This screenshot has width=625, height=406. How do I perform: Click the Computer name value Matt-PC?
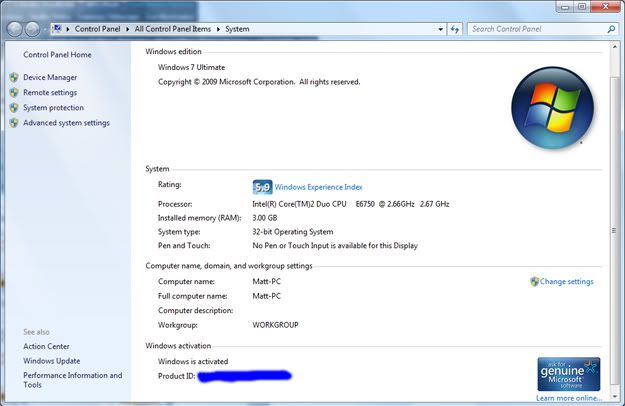(266, 281)
